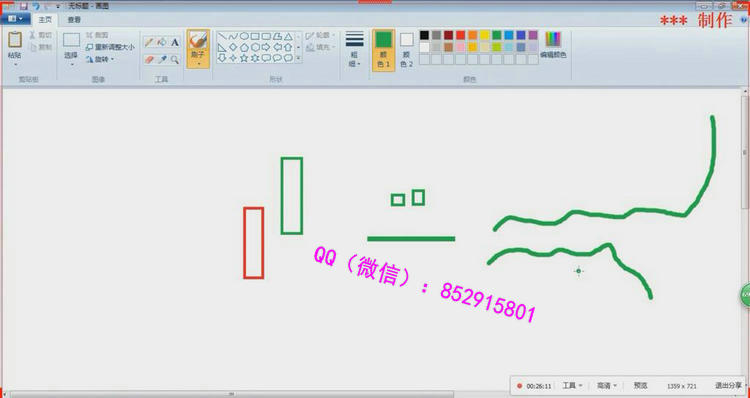Toggle Color 2 as active color slot
Screen dimensions: 750x398
[x=407, y=50]
